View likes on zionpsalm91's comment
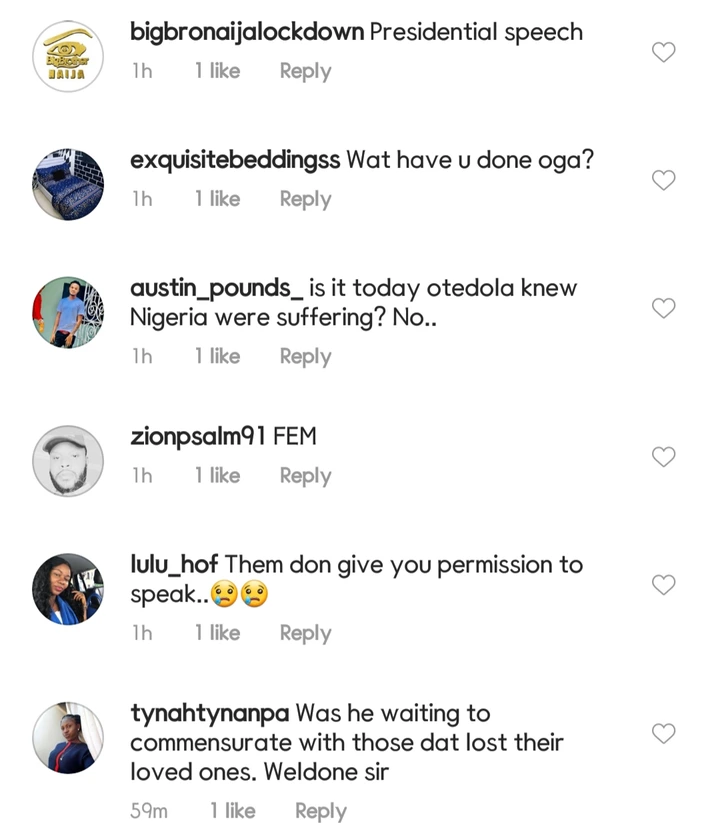Image resolution: width=720 pixels, height=823 pixels. point(217,476)
